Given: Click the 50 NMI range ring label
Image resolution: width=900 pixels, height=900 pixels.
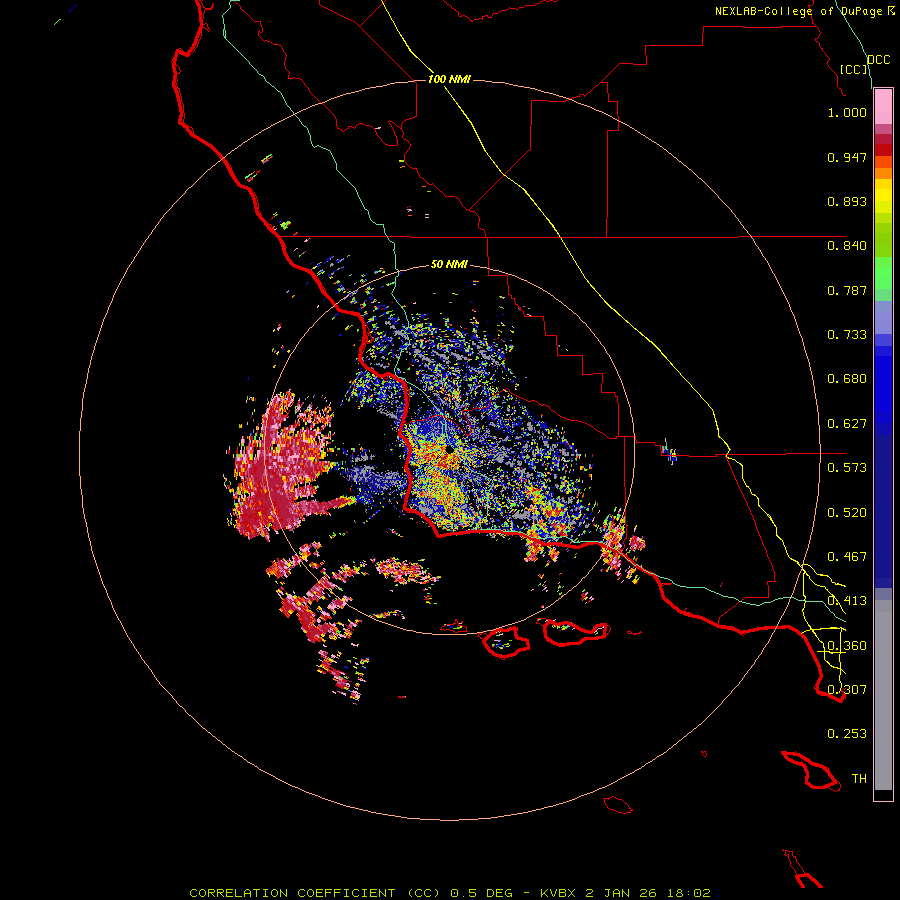Looking at the screenshot, I should (449, 264).
